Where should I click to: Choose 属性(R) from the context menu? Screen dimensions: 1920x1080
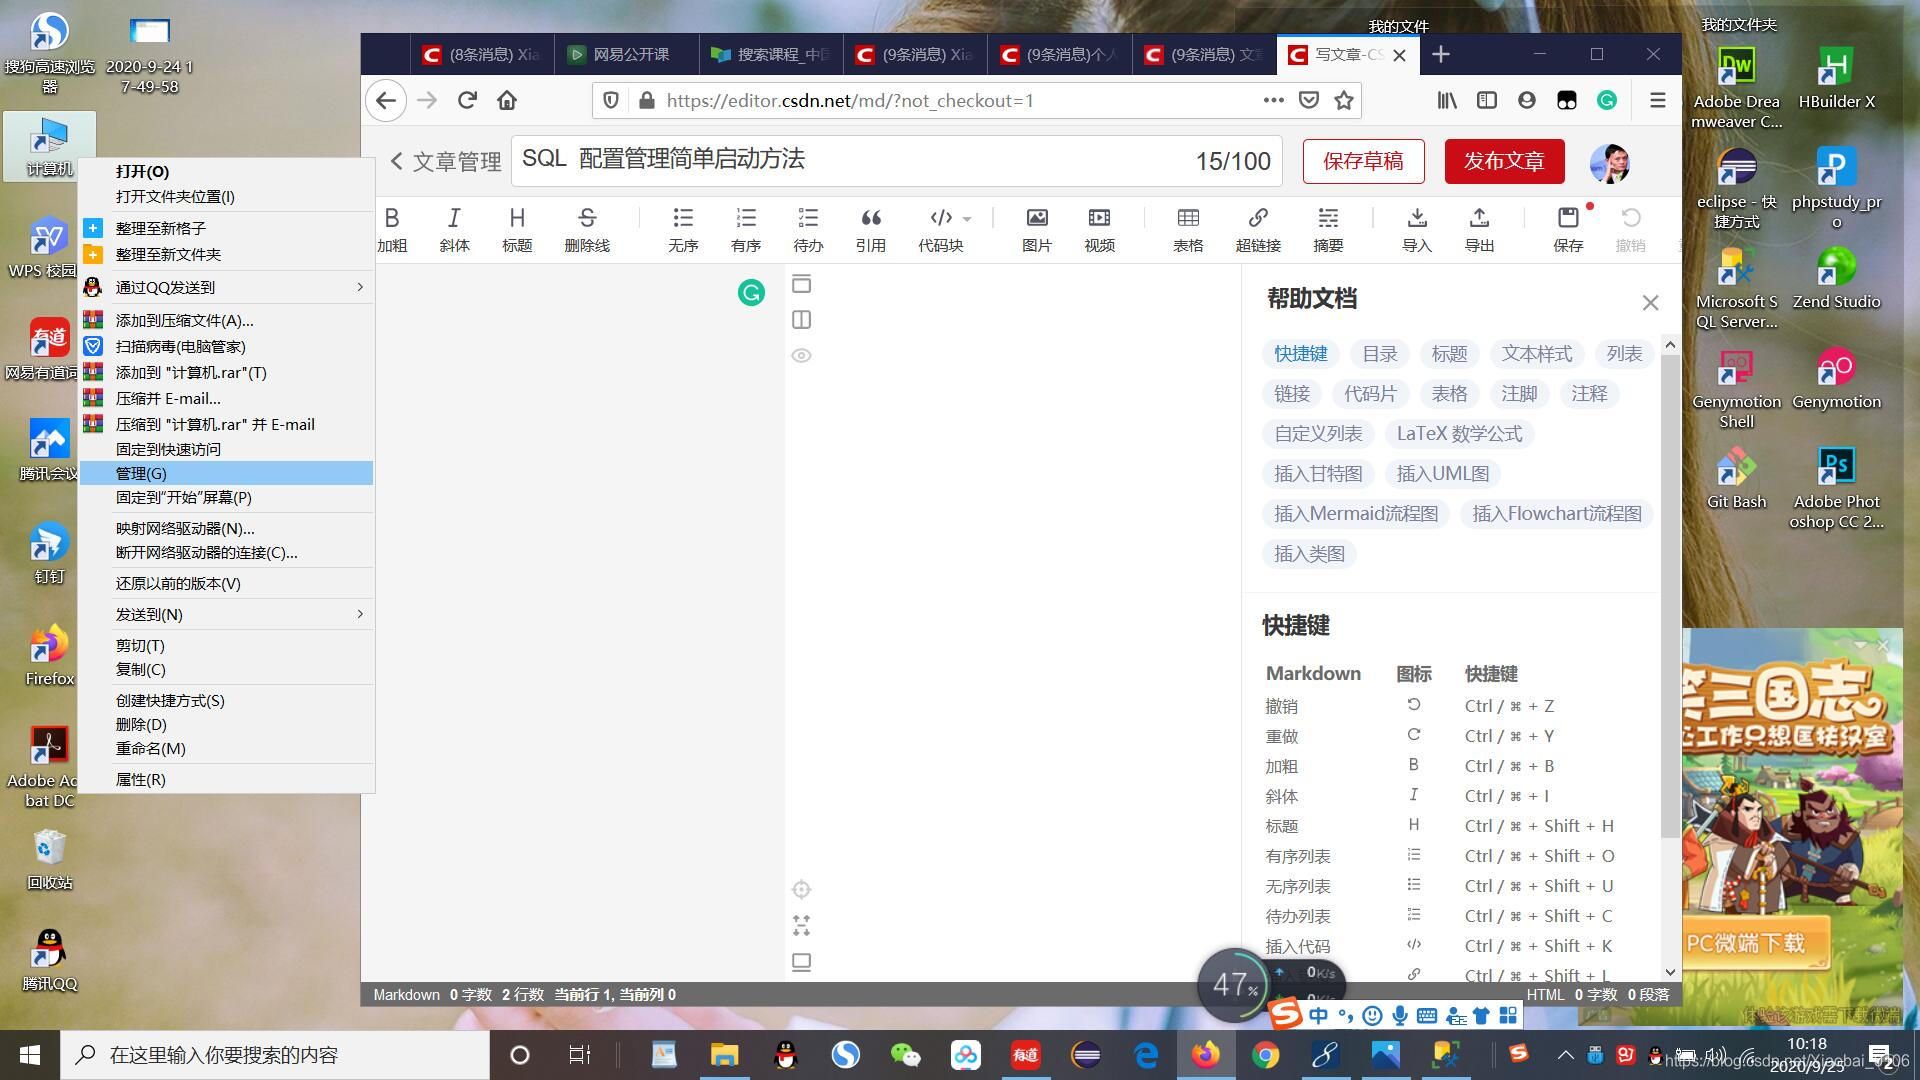pos(141,779)
